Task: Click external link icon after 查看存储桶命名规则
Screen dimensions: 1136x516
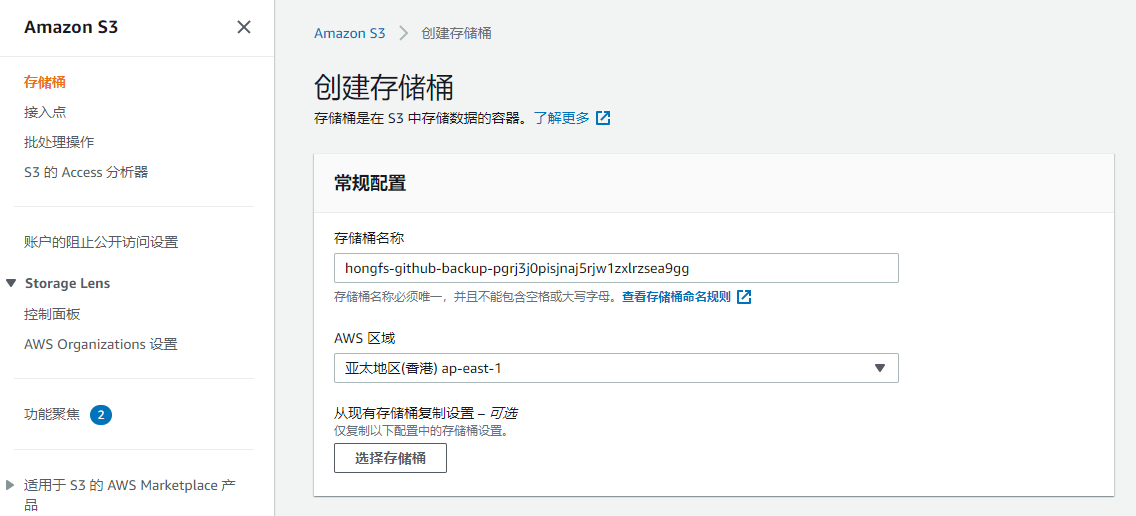Action: click(744, 296)
